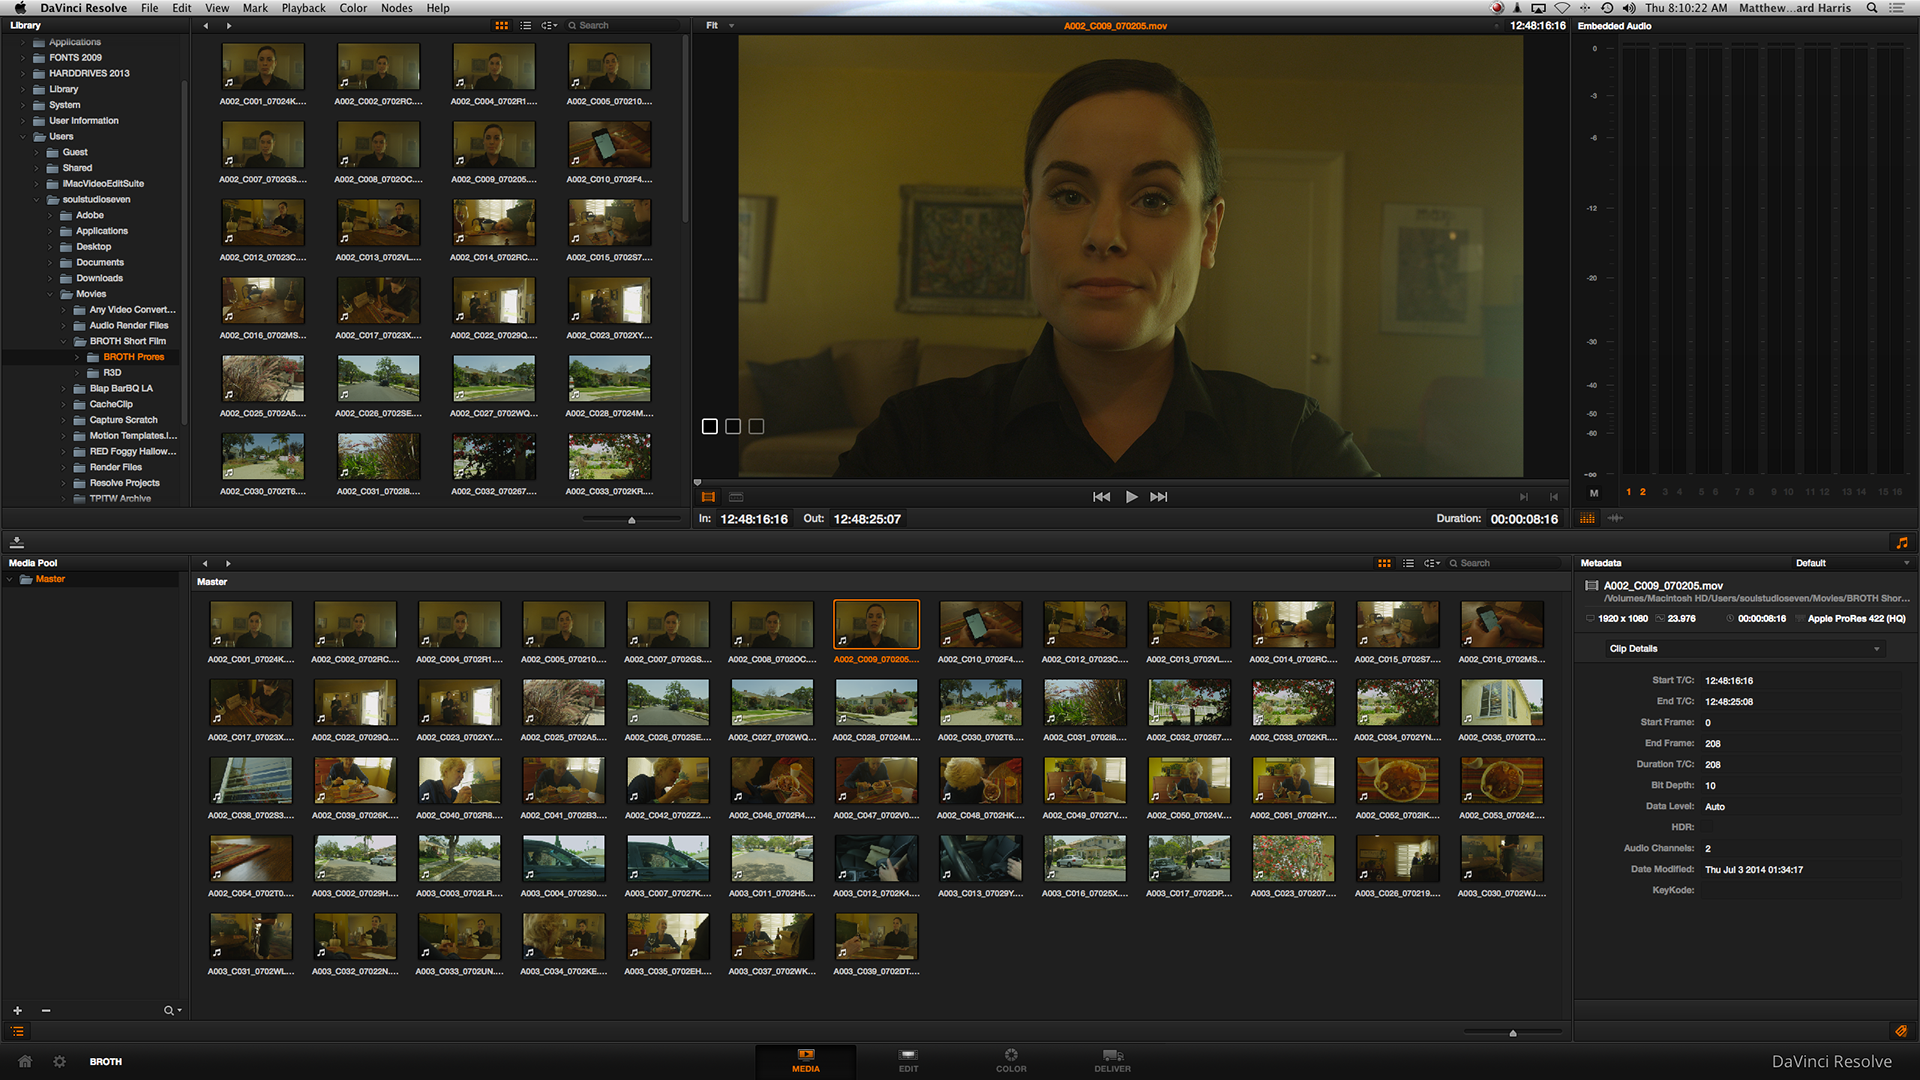The height and width of the screenshot is (1080, 1920).
Task: Click the plus button under Media Pool
Action: coord(17,1011)
